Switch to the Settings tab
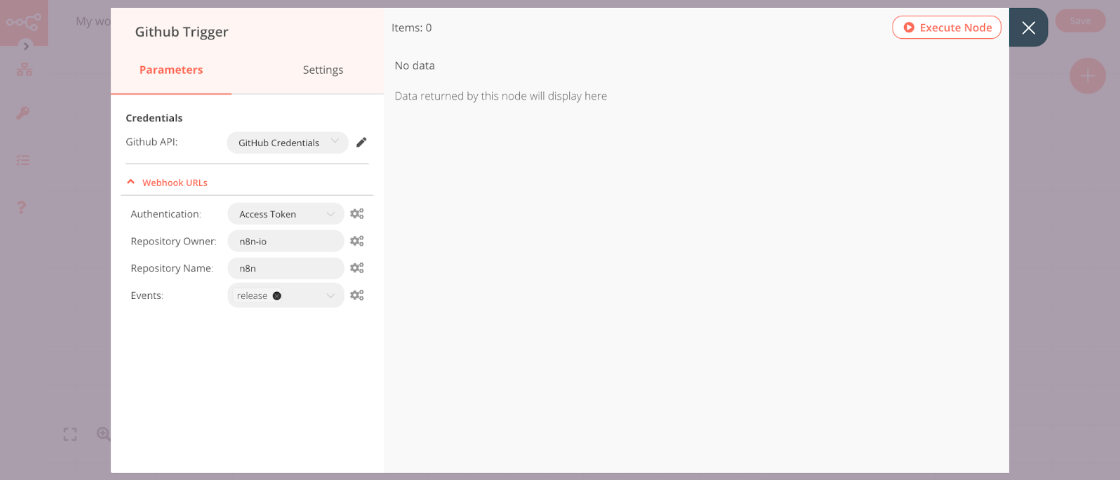Viewport: 1120px width, 480px height. coord(323,70)
